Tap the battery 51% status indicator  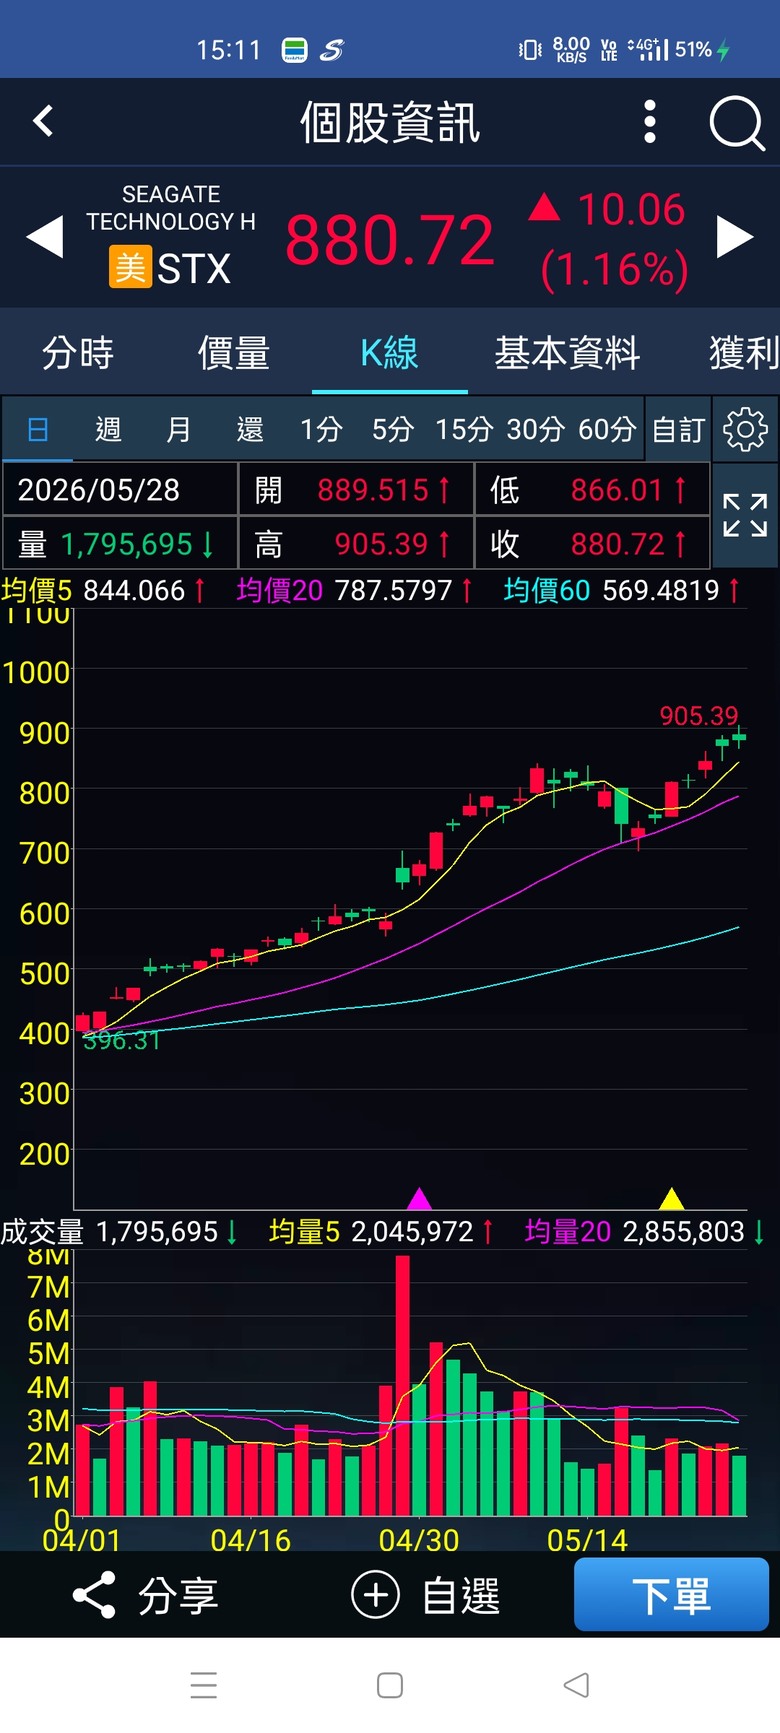pyautogui.click(x=703, y=49)
